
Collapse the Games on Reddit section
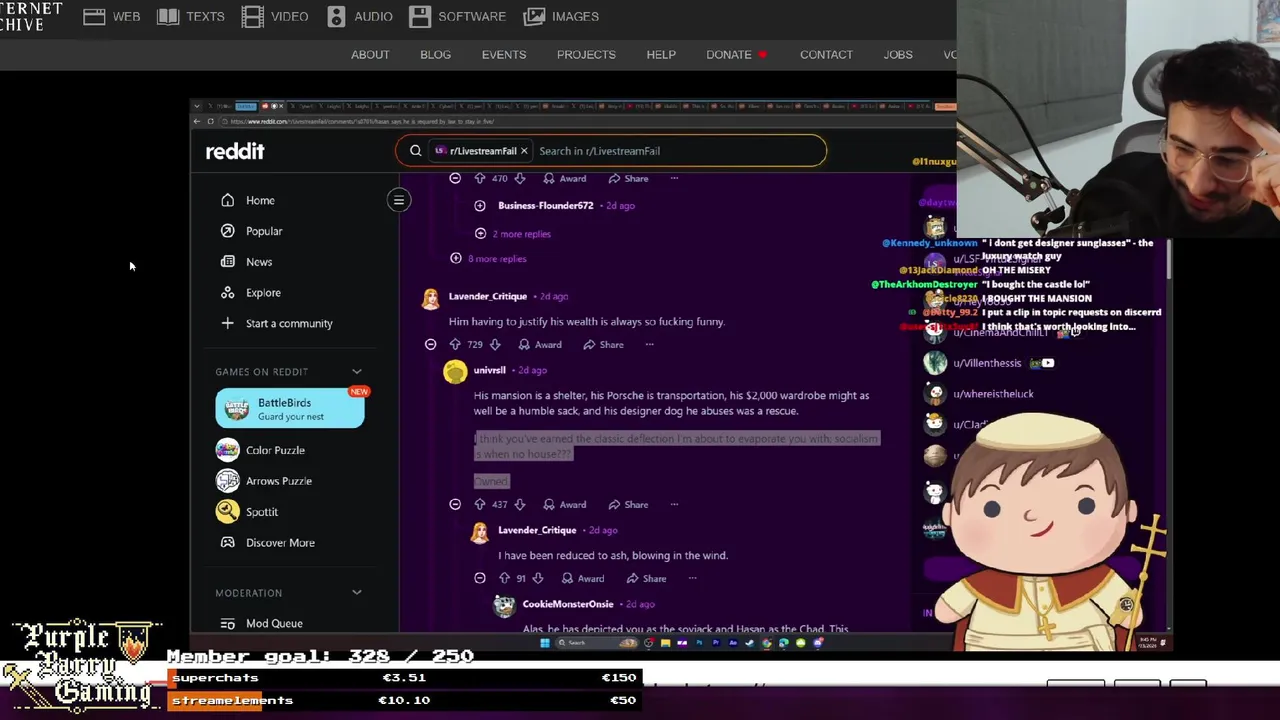tap(357, 372)
